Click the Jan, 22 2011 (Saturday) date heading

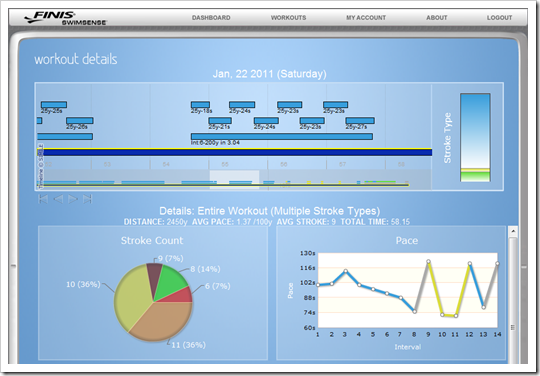269,74
